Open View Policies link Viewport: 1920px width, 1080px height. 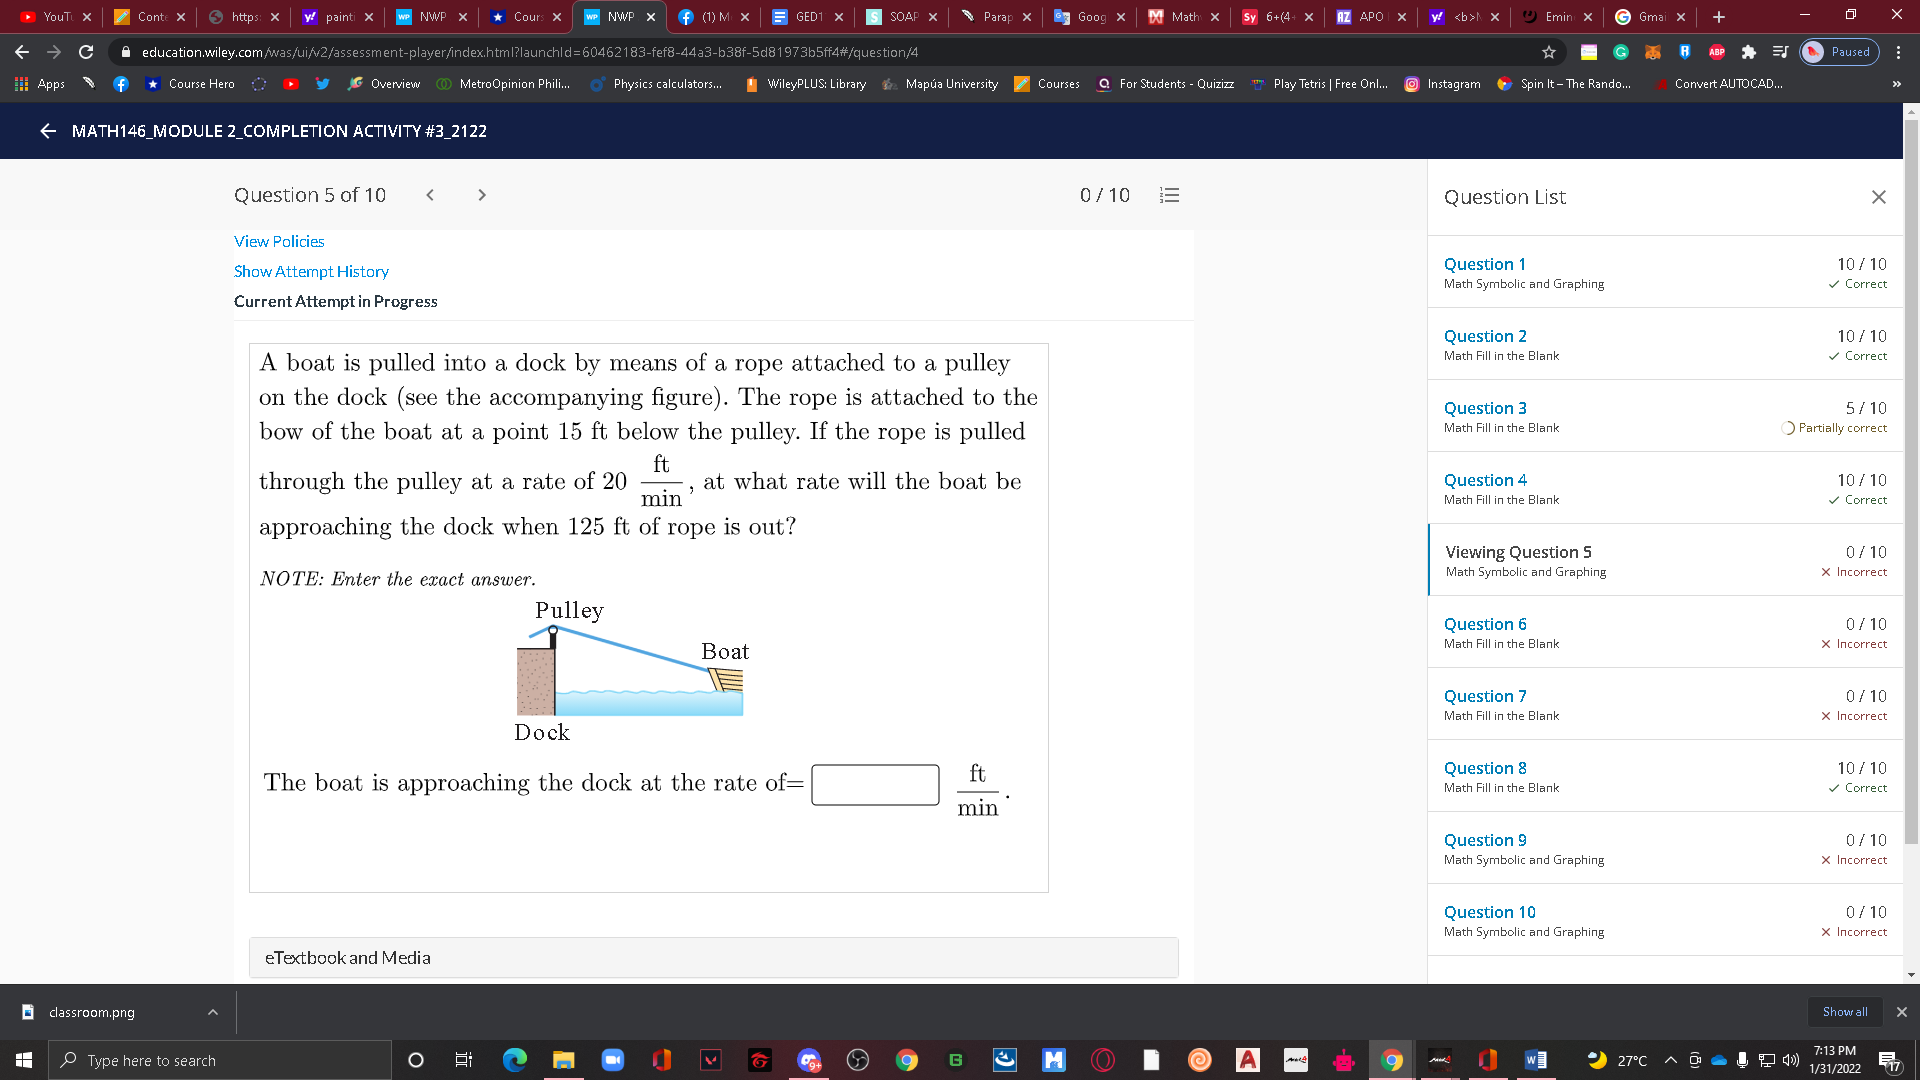click(279, 241)
